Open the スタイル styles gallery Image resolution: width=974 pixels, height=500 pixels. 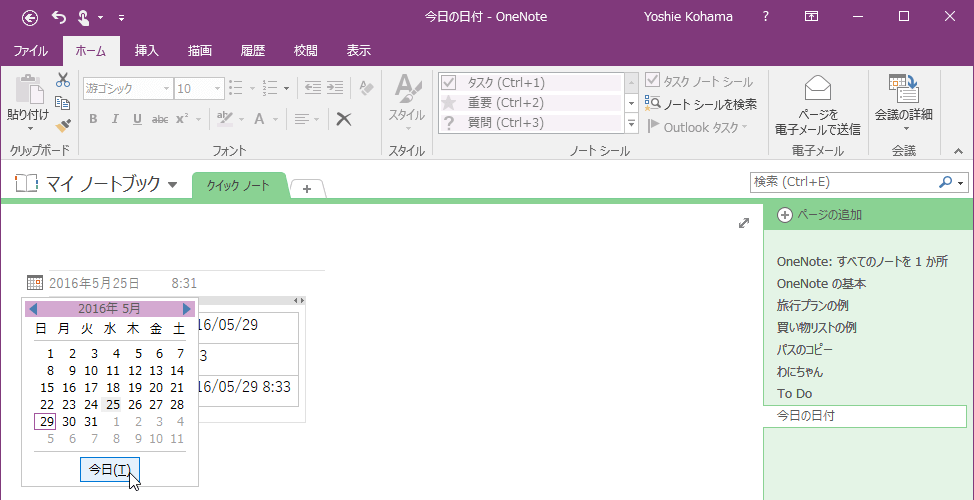[x=407, y=102]
